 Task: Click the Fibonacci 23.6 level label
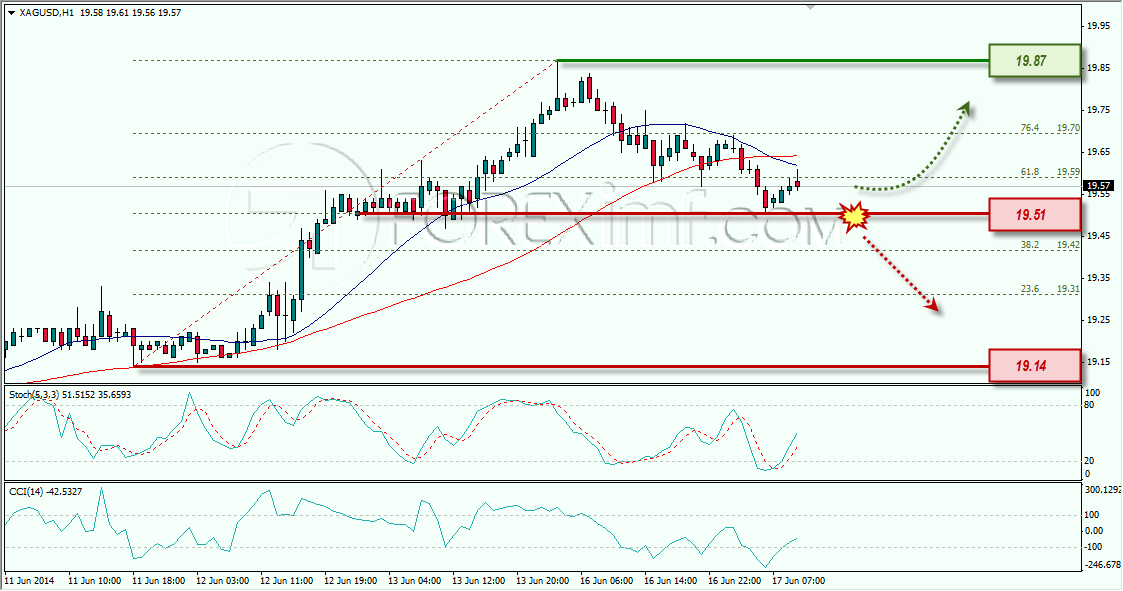tap(1029, 289)
